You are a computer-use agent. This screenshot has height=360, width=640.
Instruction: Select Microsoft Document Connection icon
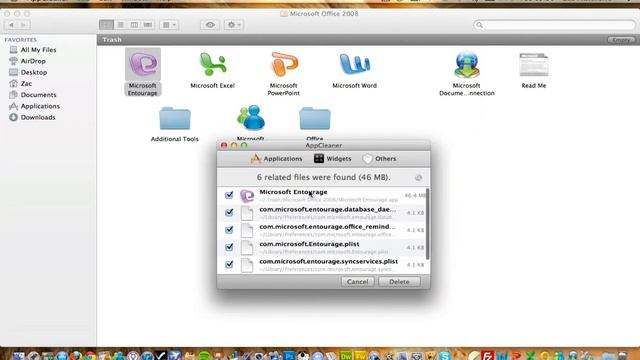click(467, 64)
